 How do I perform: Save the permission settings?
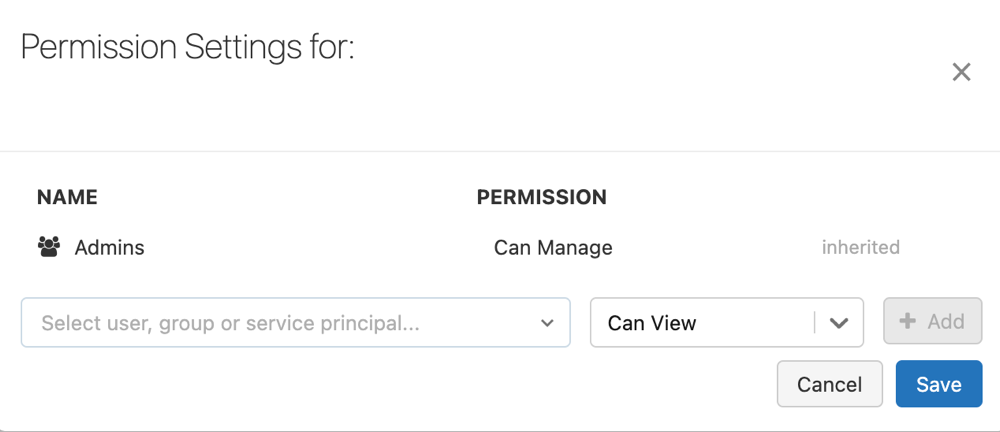(938, 384)
